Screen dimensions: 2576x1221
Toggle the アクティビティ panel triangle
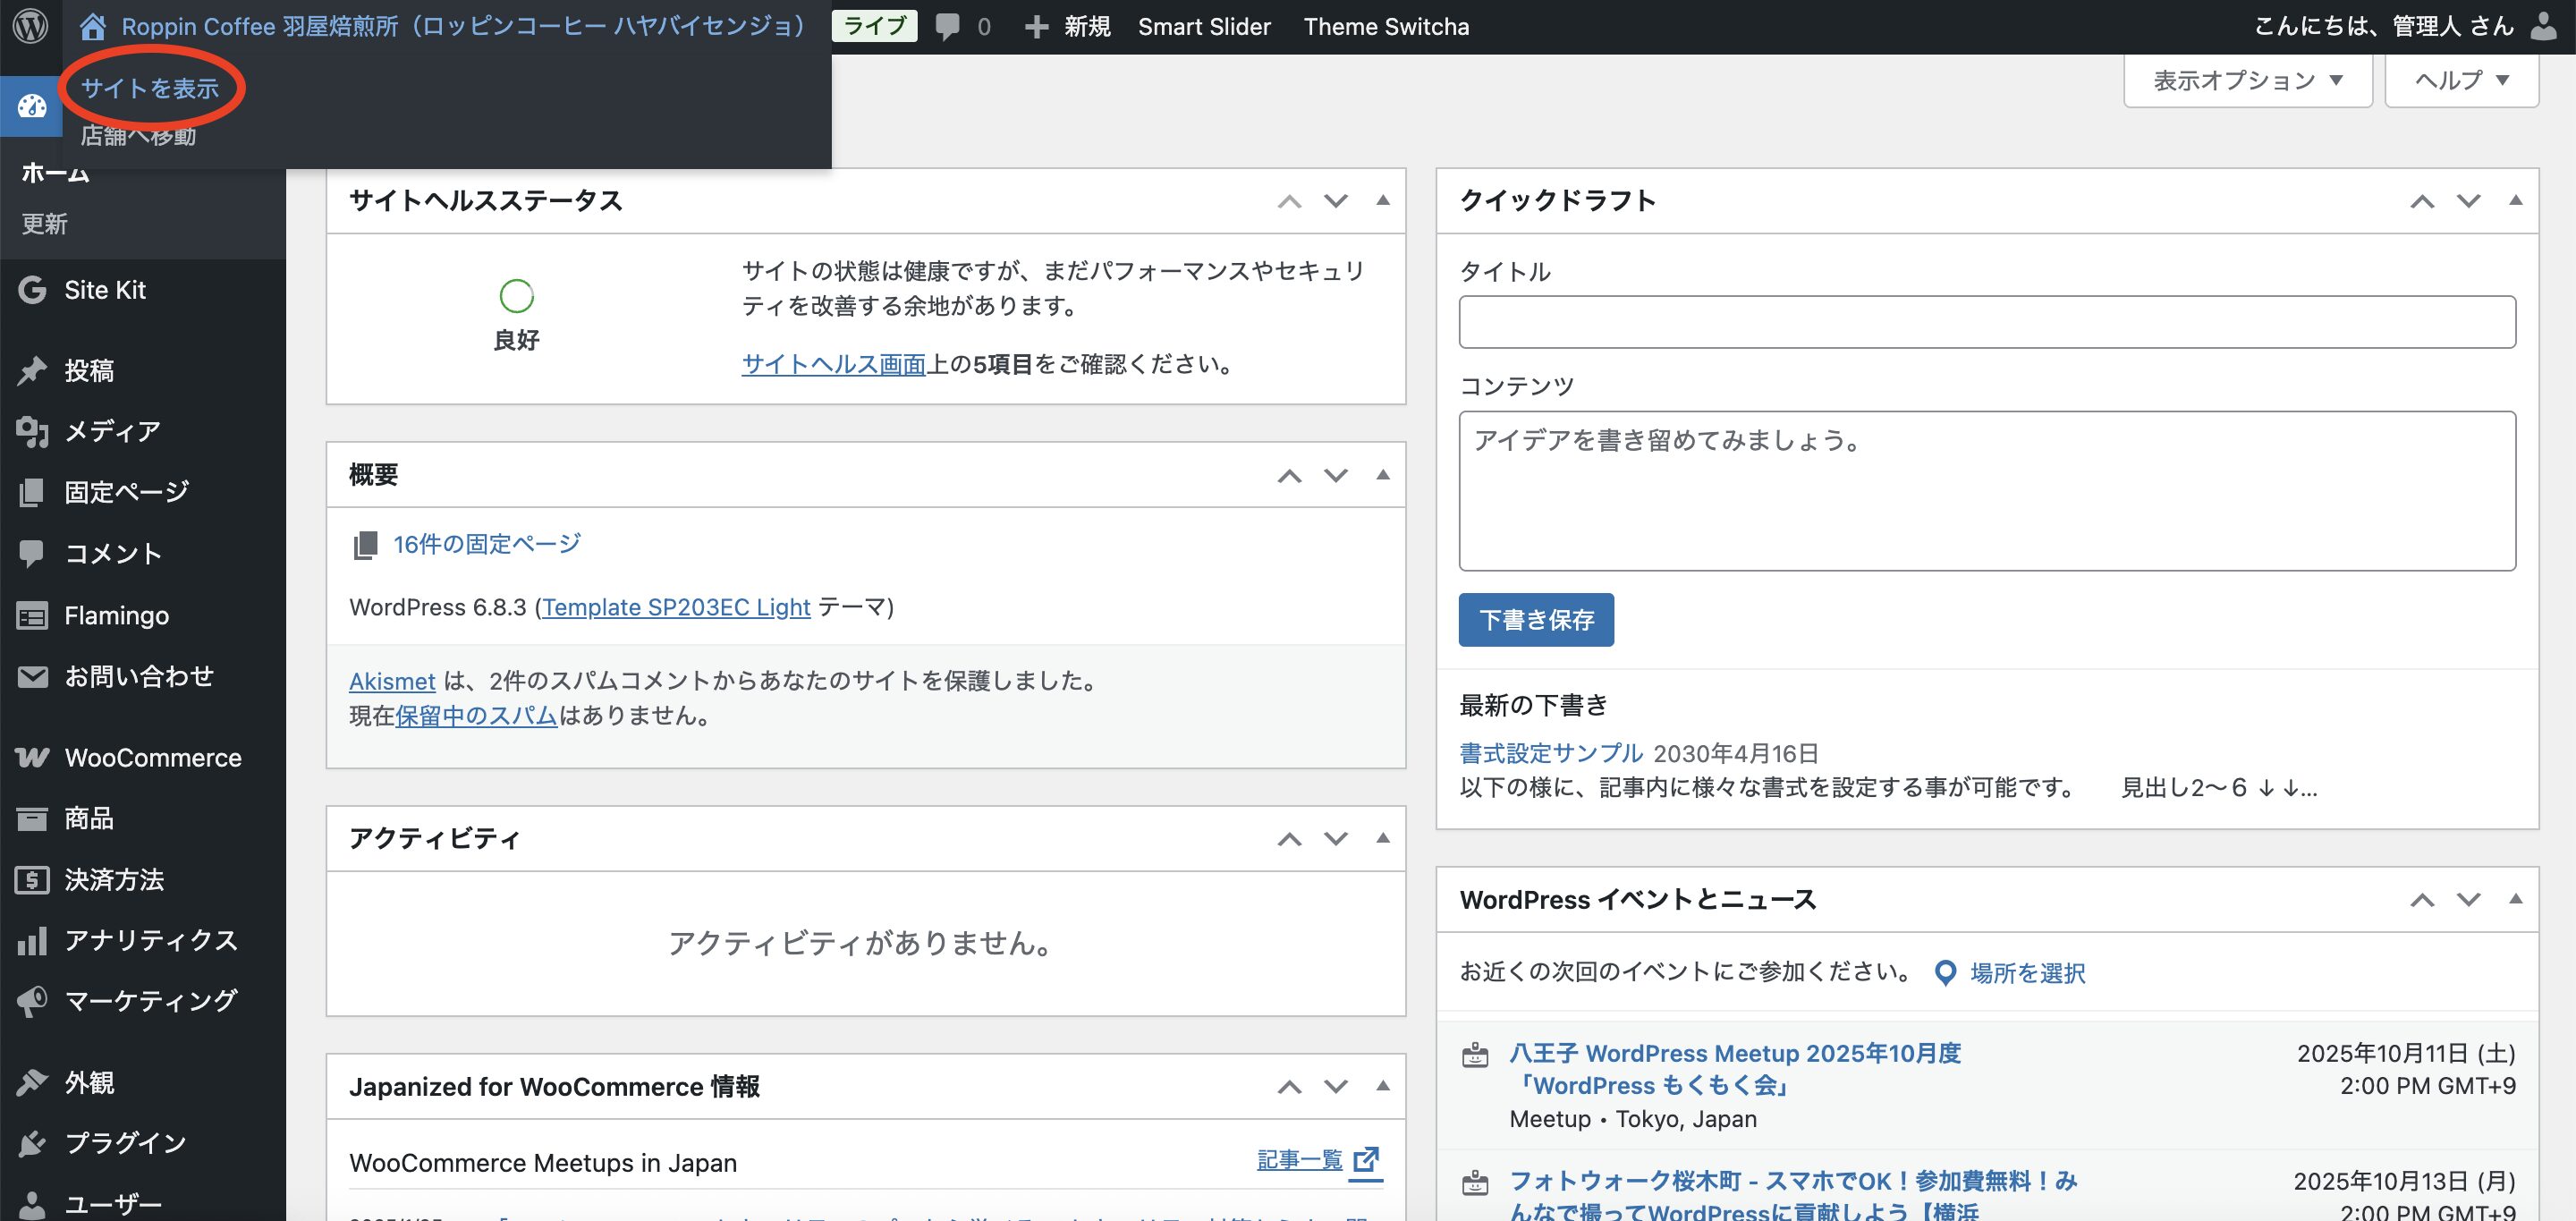coord(1383,838)
